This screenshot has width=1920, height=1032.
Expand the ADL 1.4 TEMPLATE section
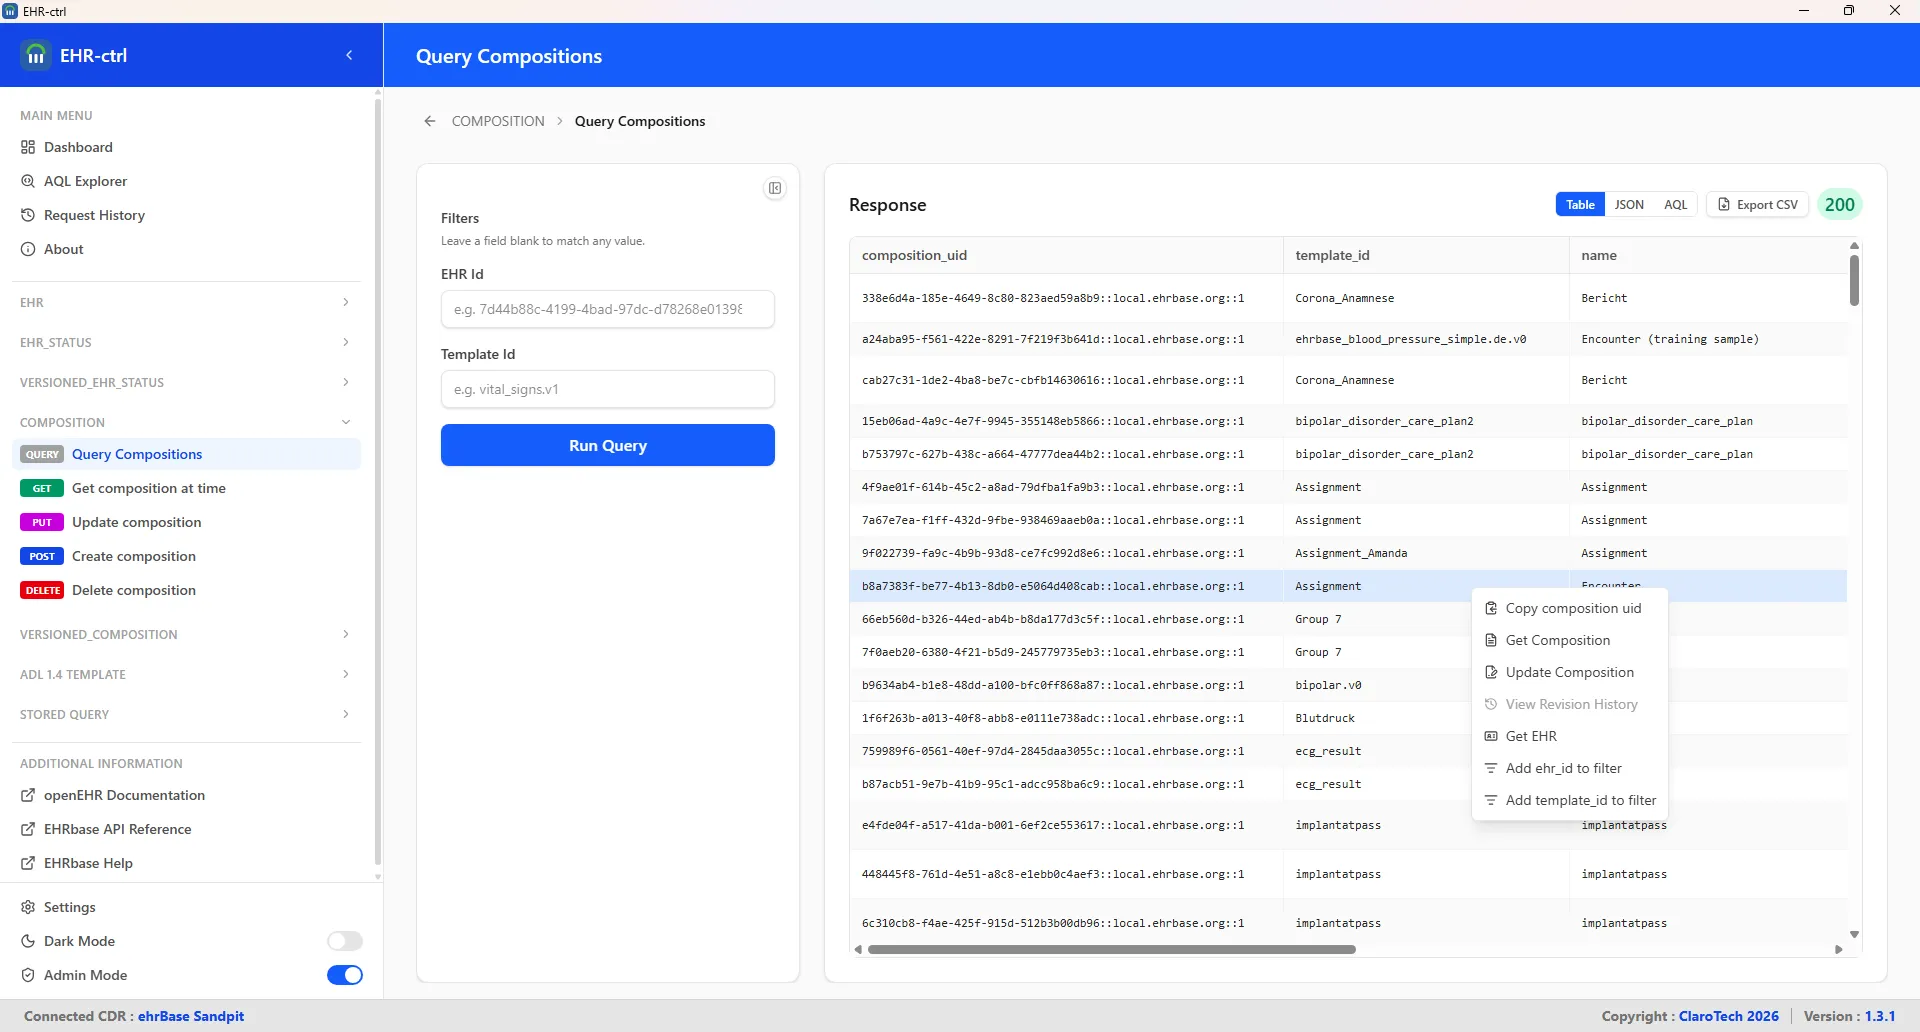click(x=186, y=674)
